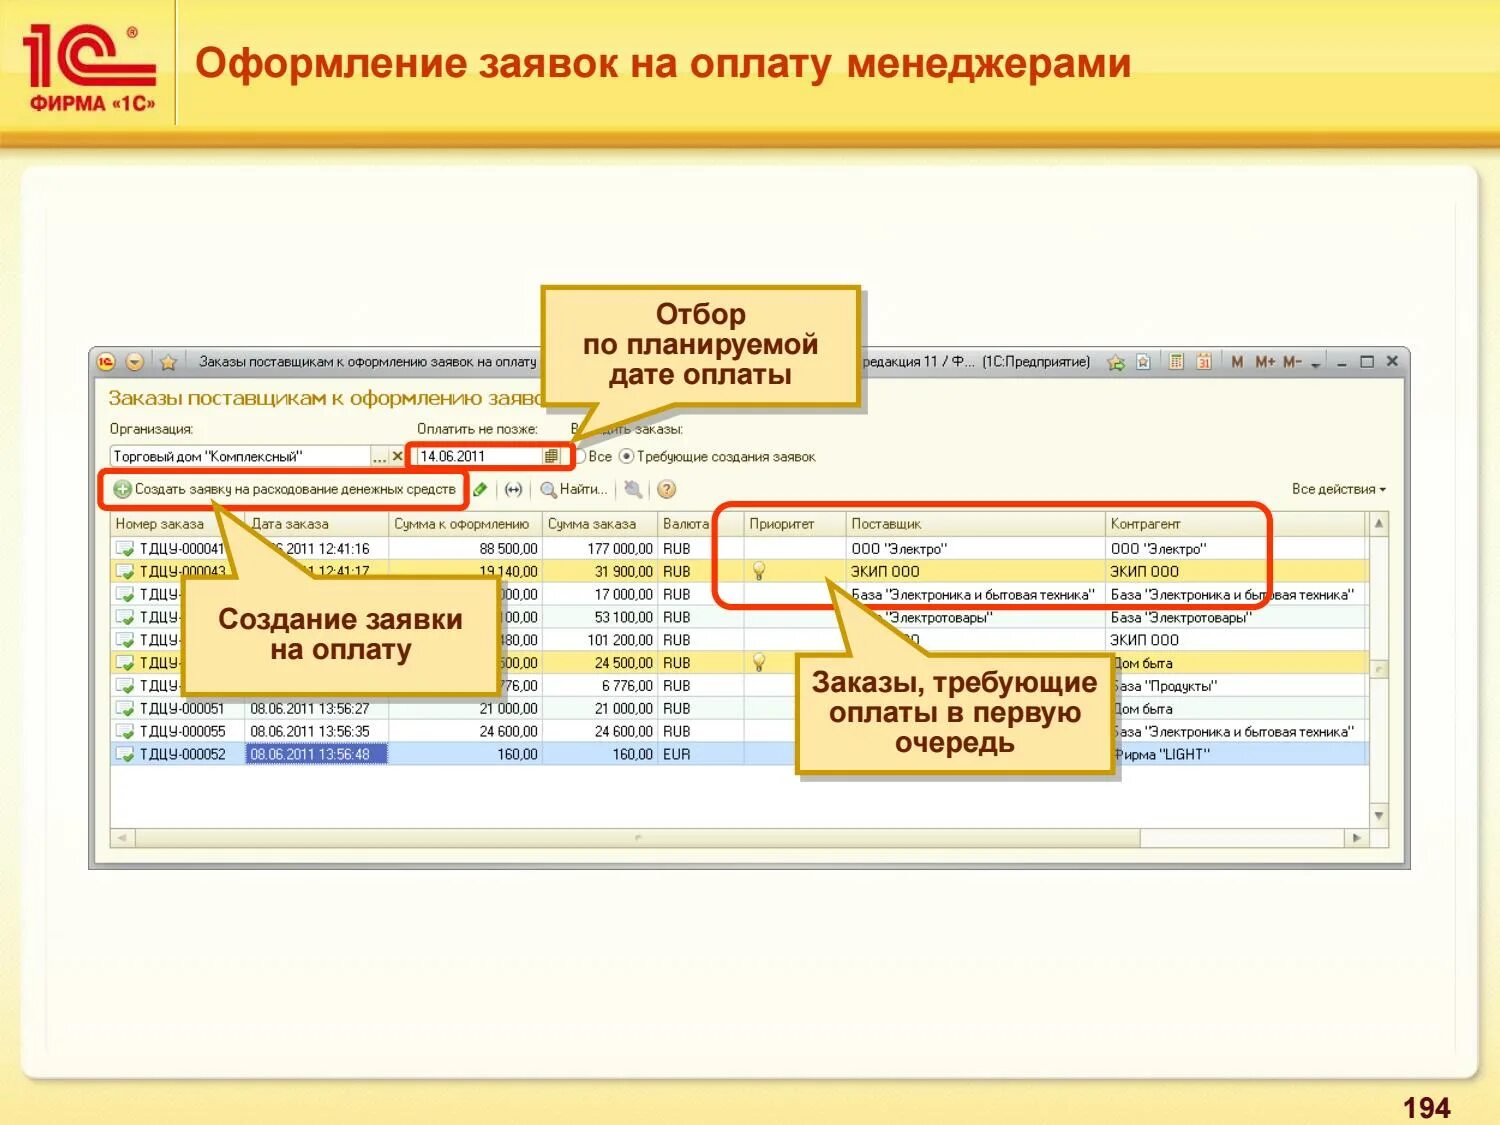The height and width of the screenshot is (1125, 1500).
Task: Click the organization field Торговый дом Комплексный
Action: point(240,456)
